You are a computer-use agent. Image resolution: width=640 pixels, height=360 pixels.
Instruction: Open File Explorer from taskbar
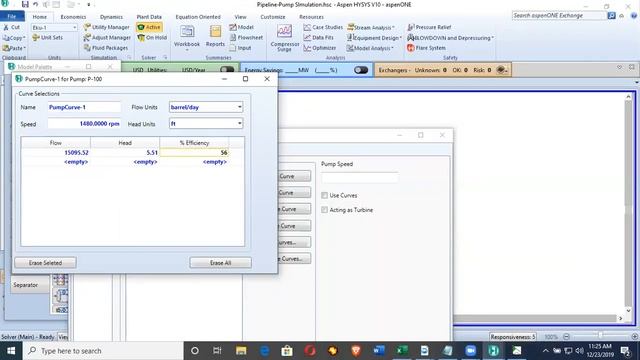[241, 351]
